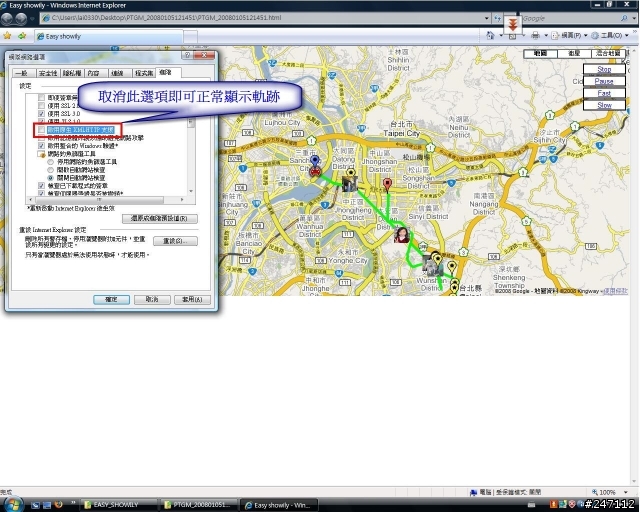Click the Print toolbar icon
Viewport: 640px width, 512px height.
coord(535,36)
